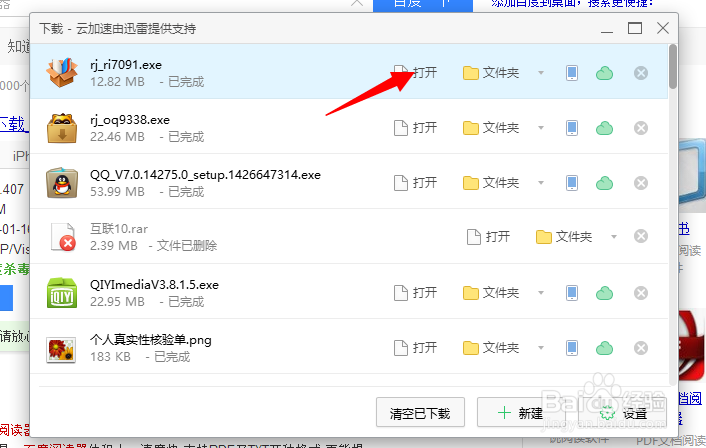Expand dropdown arrow in 互联10.rar row
The width and height of the screenshot is (706, 448).
[x=614, y=237]
